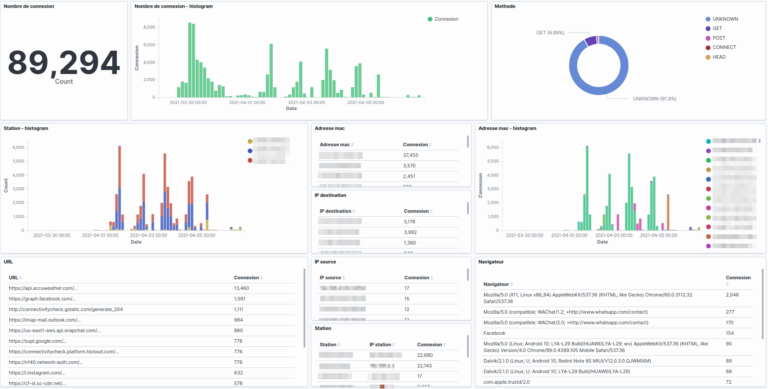Sort the IP source column
Screen dimensions: 768x389
(x=332, y=278)
